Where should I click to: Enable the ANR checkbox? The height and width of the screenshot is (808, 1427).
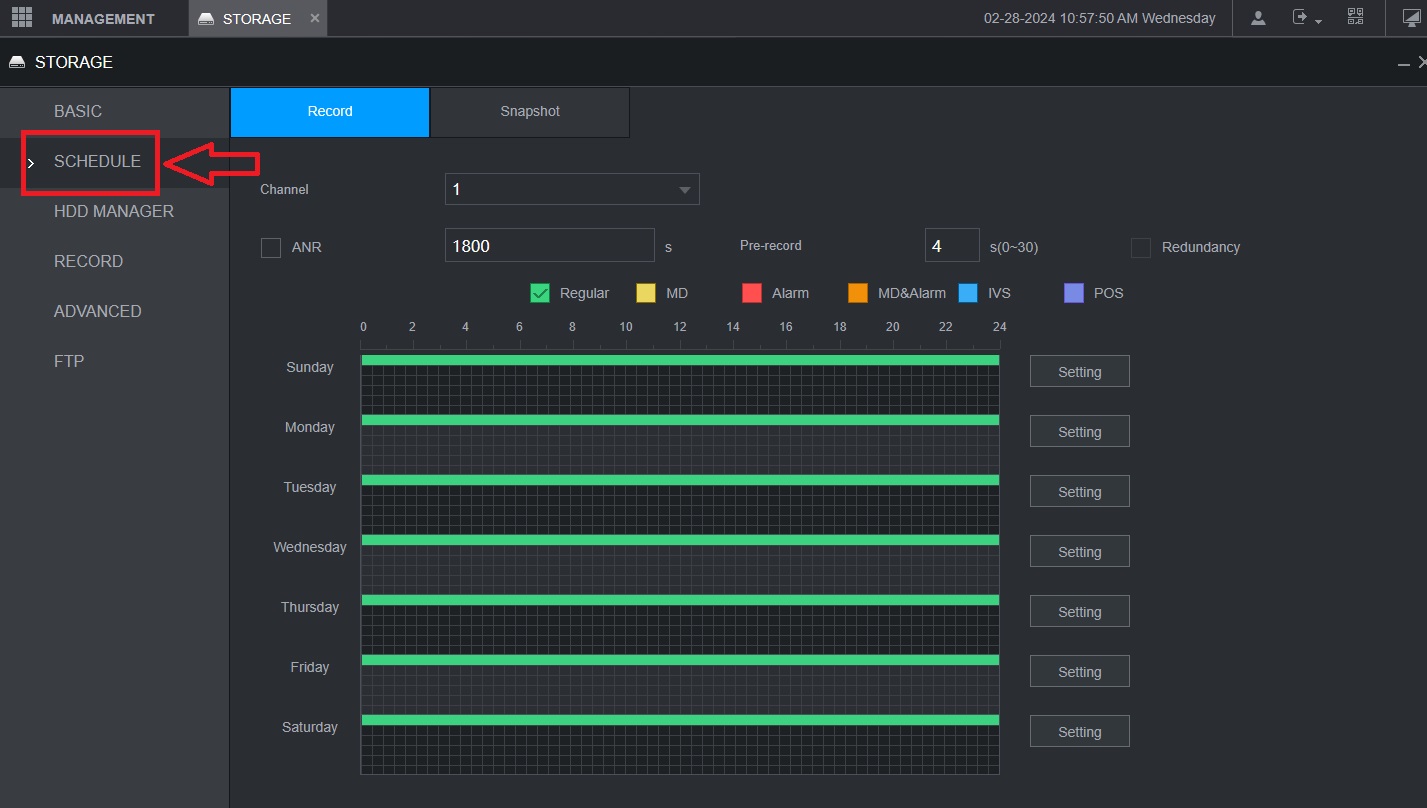click(271, 247)
